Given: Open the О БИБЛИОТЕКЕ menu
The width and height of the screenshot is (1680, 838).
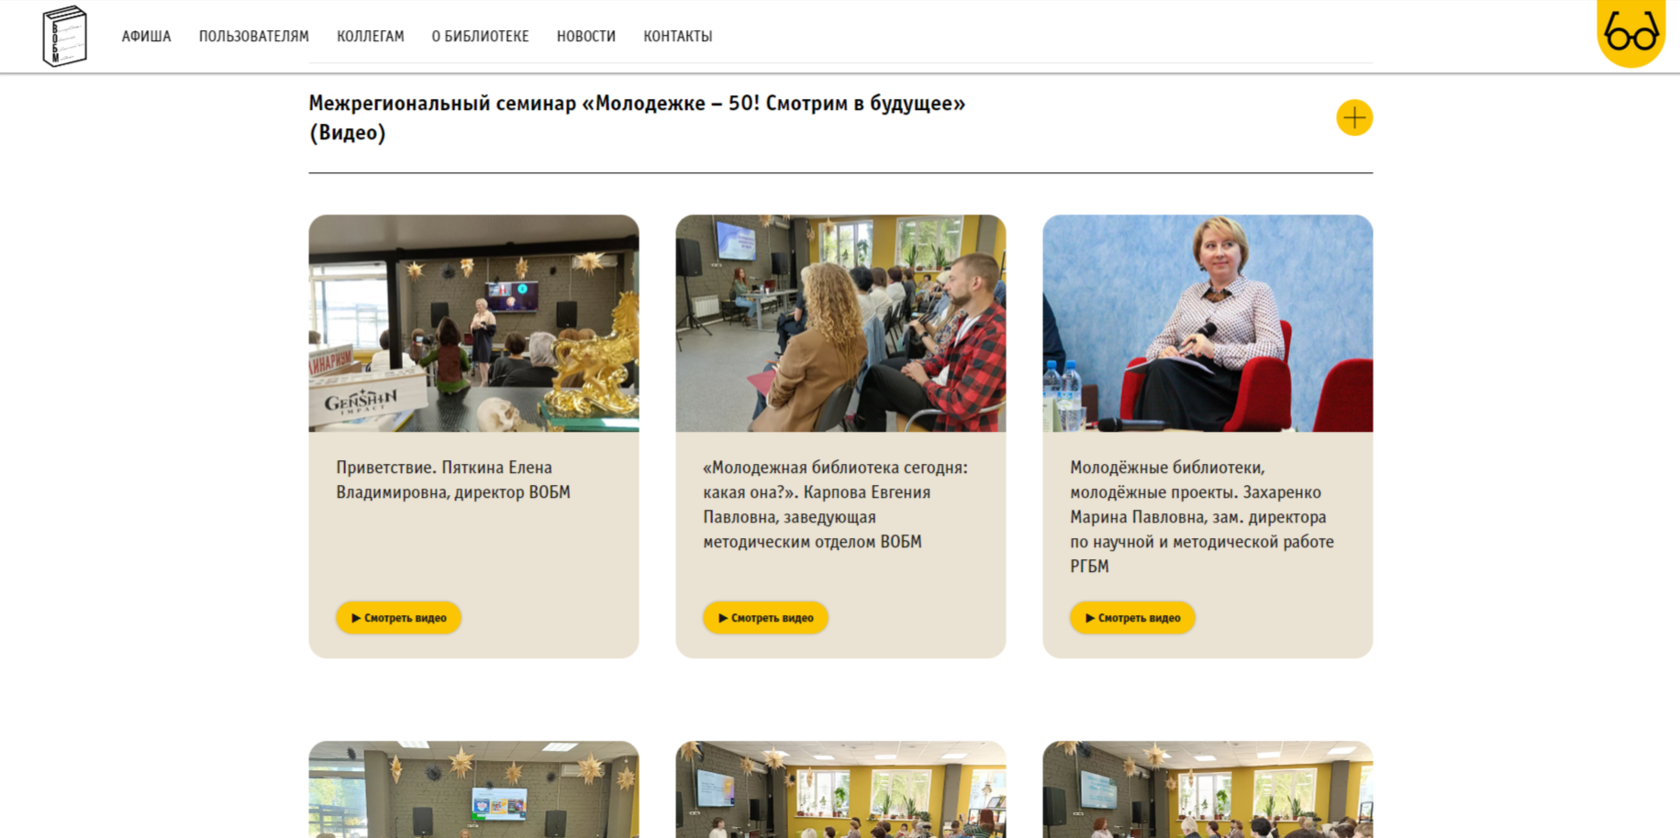Looking at the screenshot, I should [480, 36].
